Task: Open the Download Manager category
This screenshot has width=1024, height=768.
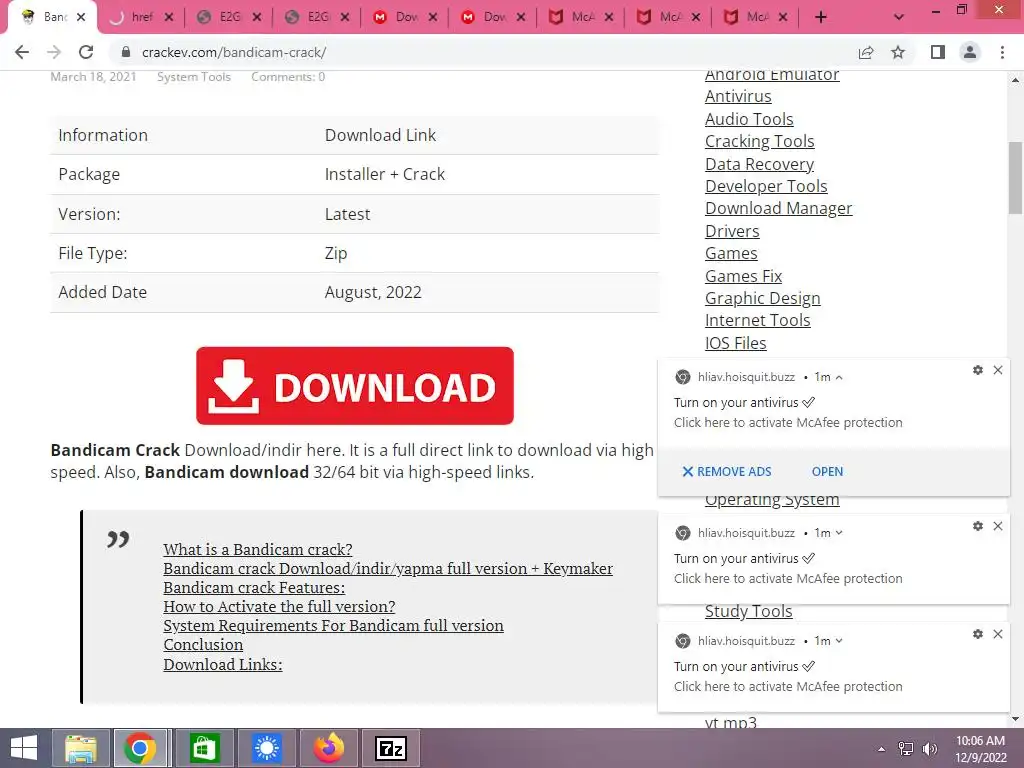Action: [778, 209]
